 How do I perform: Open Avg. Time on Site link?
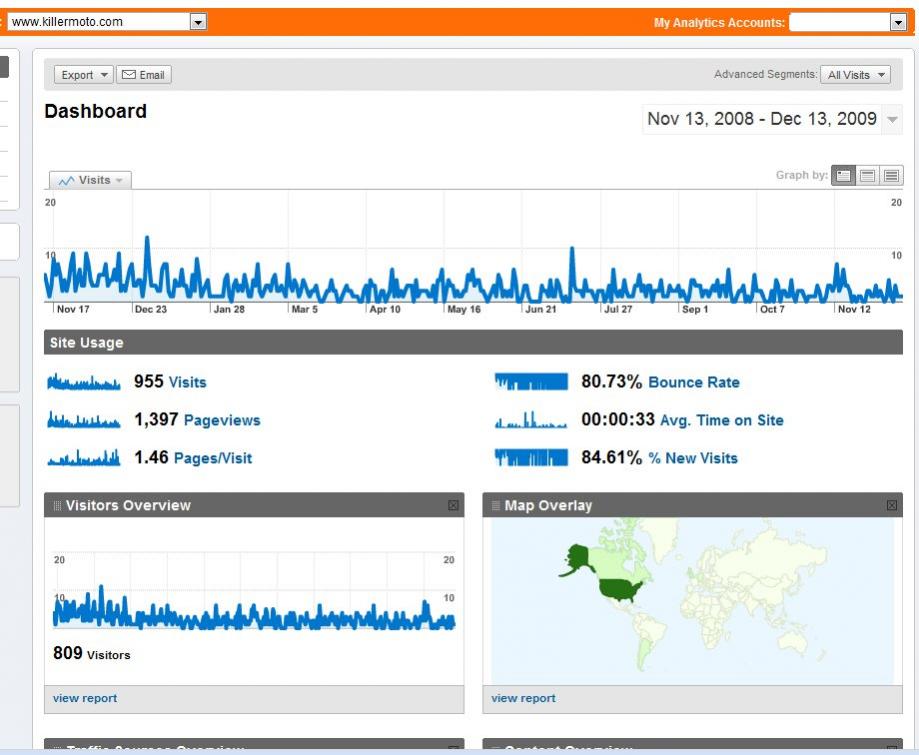pos(721,421)
